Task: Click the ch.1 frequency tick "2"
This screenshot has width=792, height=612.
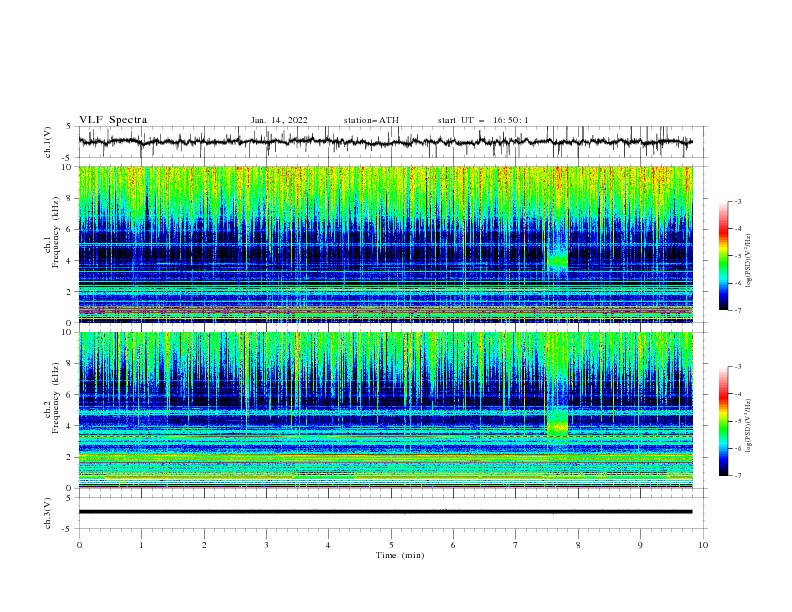Action: point(70,291)
